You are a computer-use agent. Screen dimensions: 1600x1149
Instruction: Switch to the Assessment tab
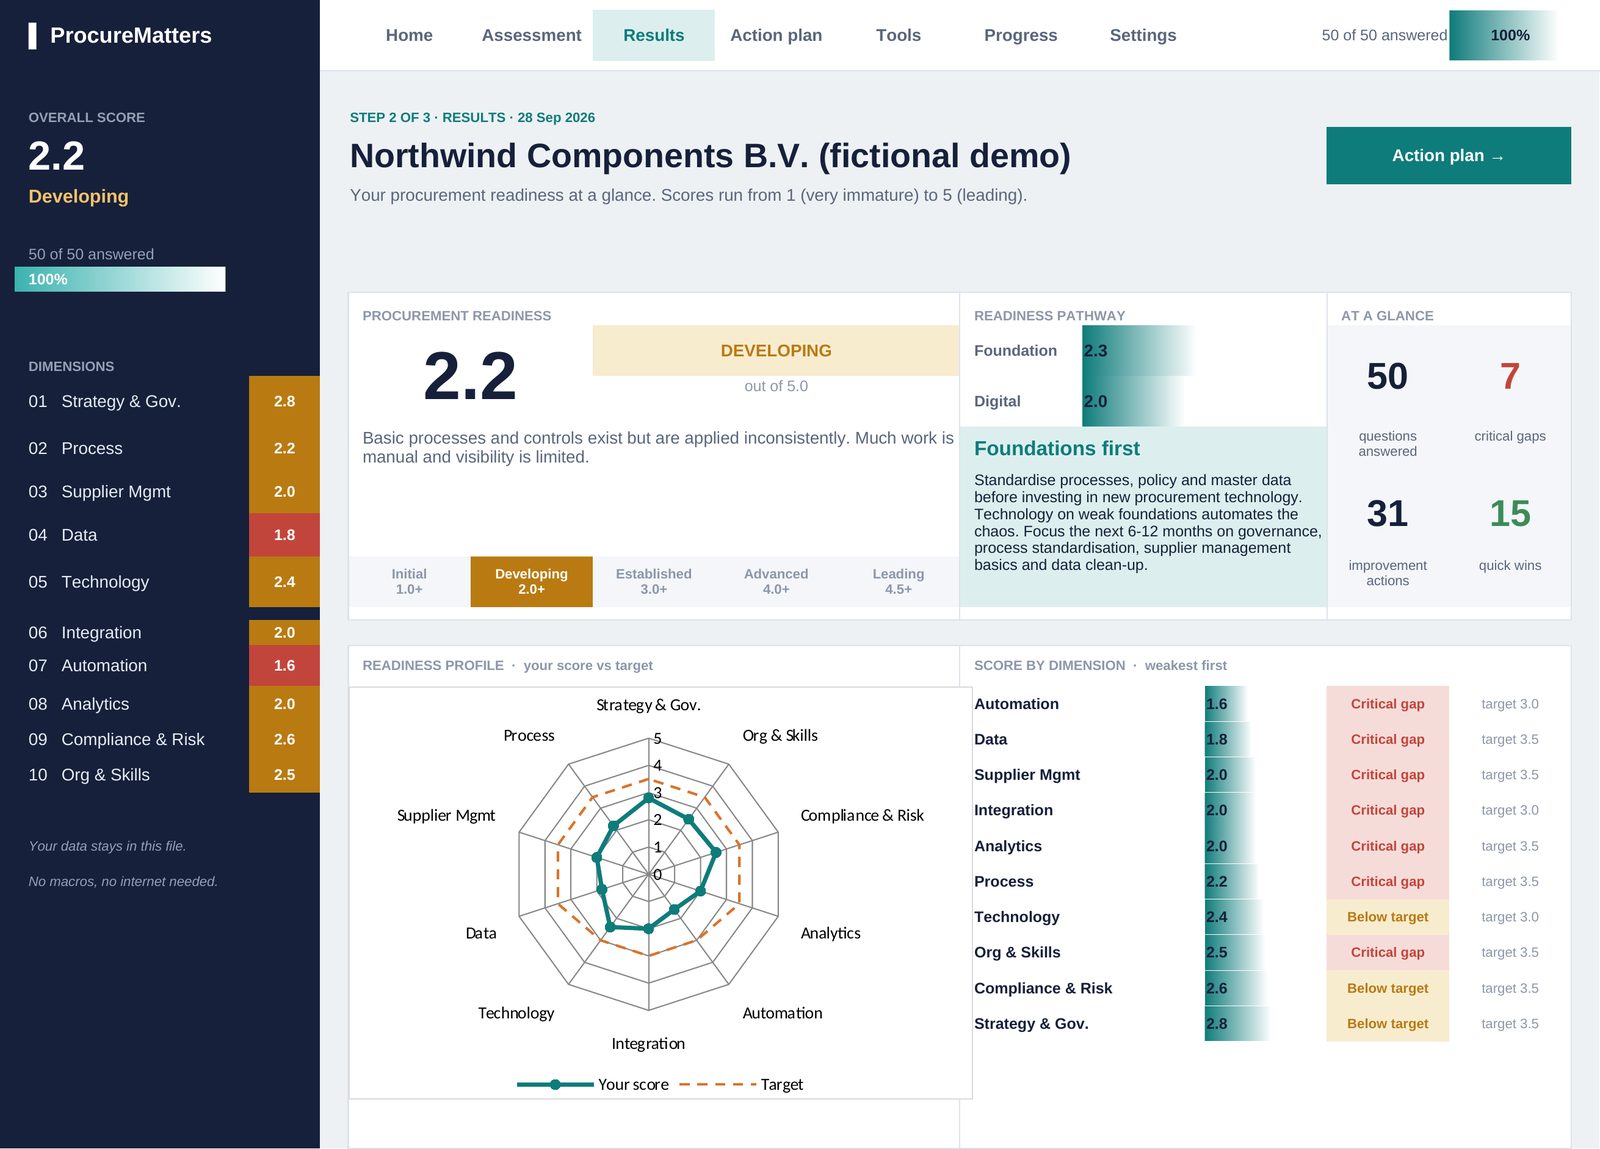click(x=531, y=35)
